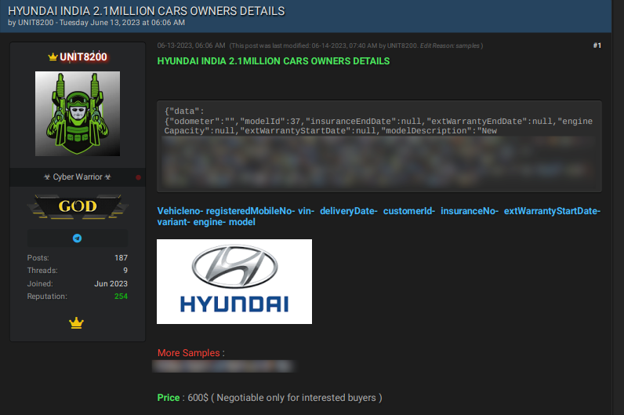Click the Cyber Warrior user title

tap(78, 177)
